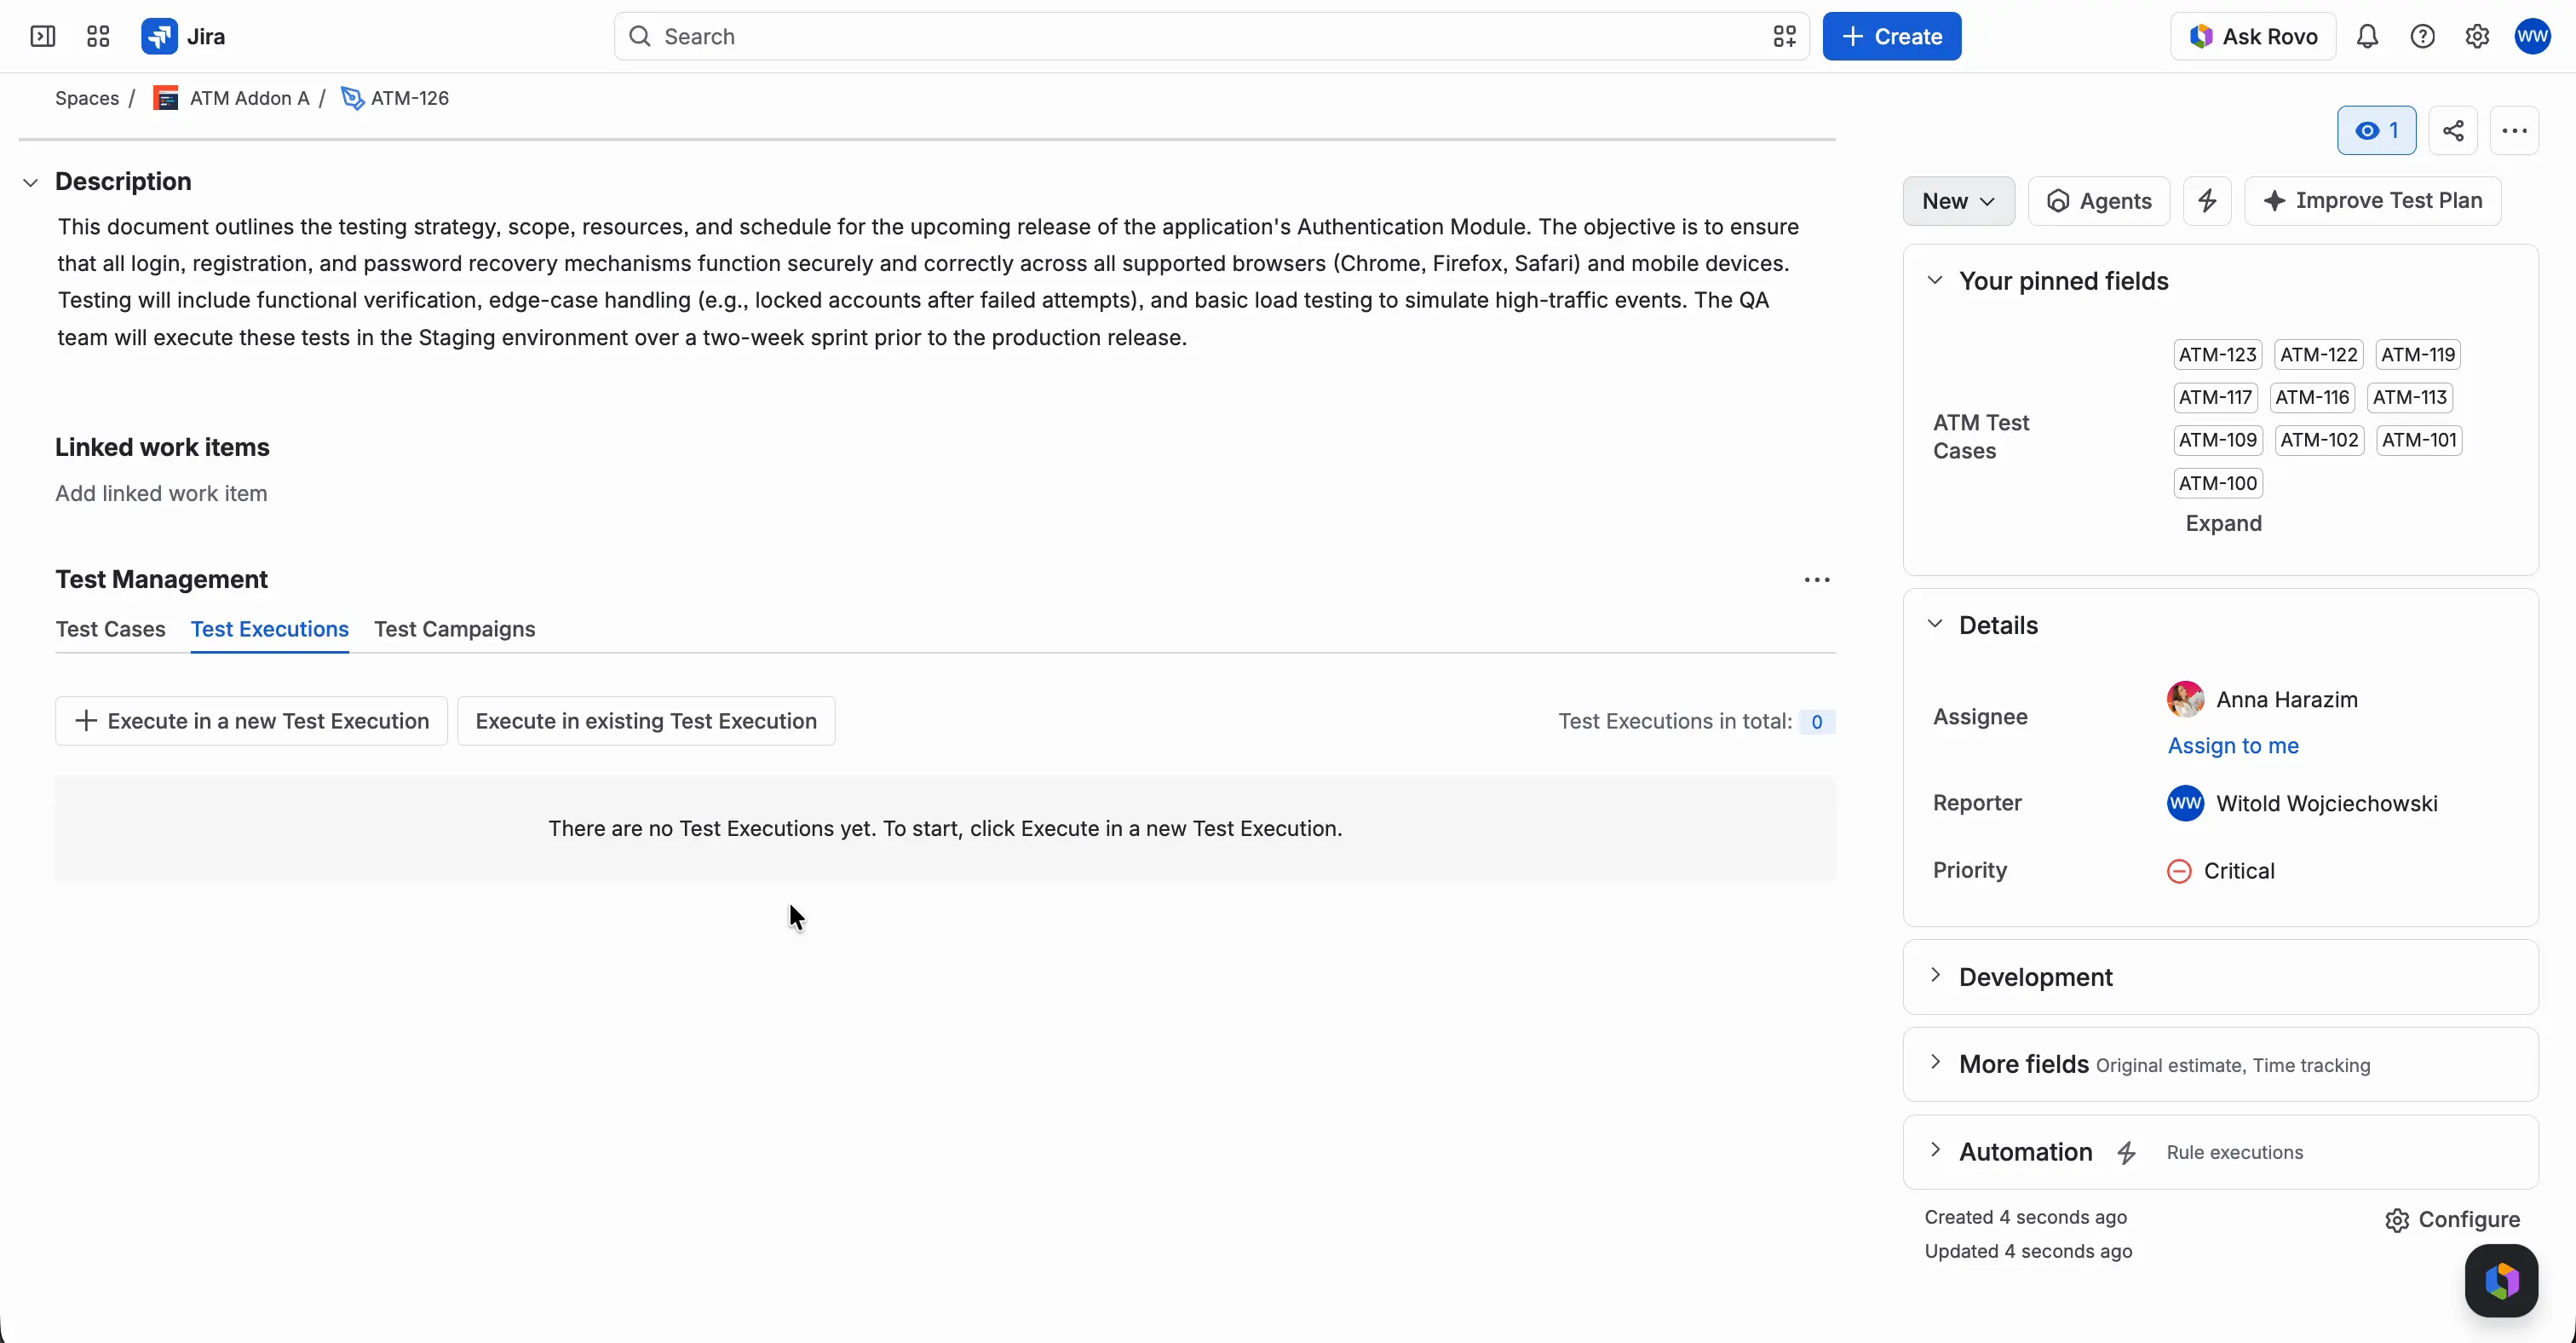2576x1343 pixels.
Task: Click Ask Rovo button
Action: (x=2252, y=37)
